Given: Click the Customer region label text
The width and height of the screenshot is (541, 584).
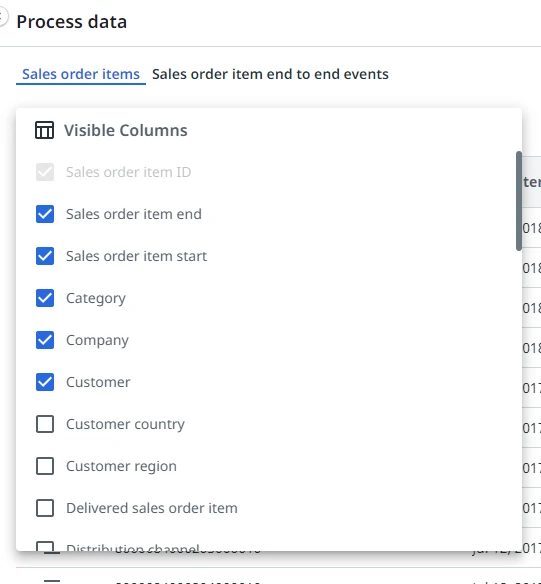Looking at the screenshot, I should (x=121, y=466).
